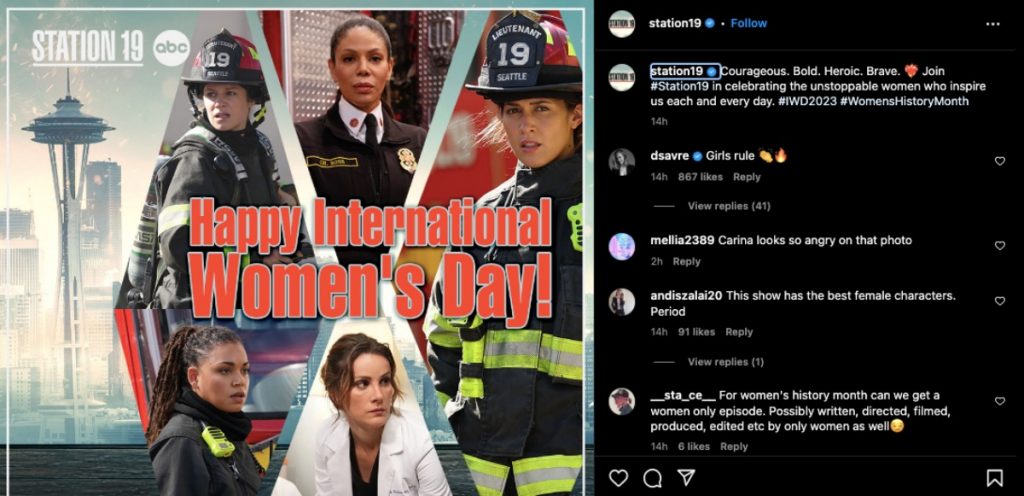This screenshot has height=496, width=1024.
Task: Open the comment bubble icon
Action: 652,478
